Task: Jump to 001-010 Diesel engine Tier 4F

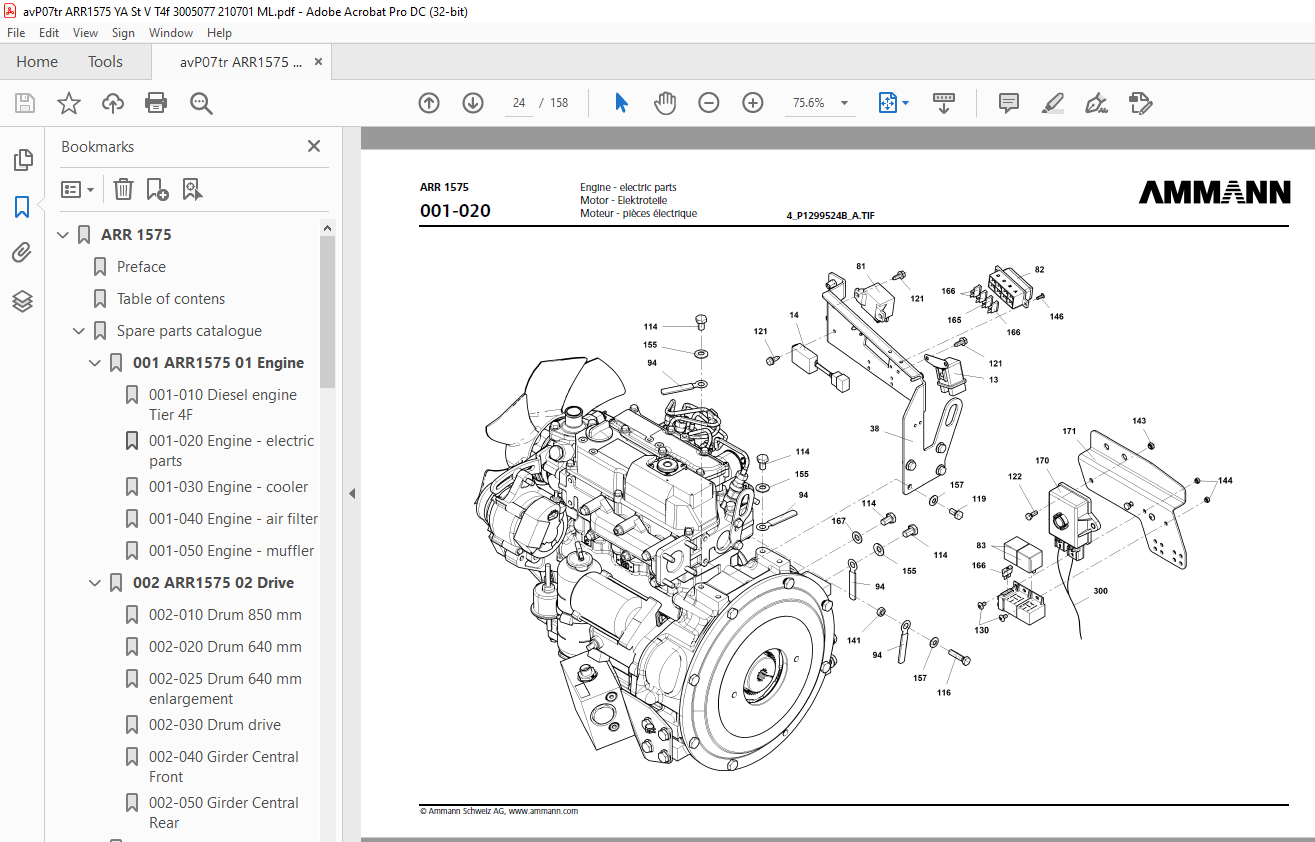Action: 223,405
